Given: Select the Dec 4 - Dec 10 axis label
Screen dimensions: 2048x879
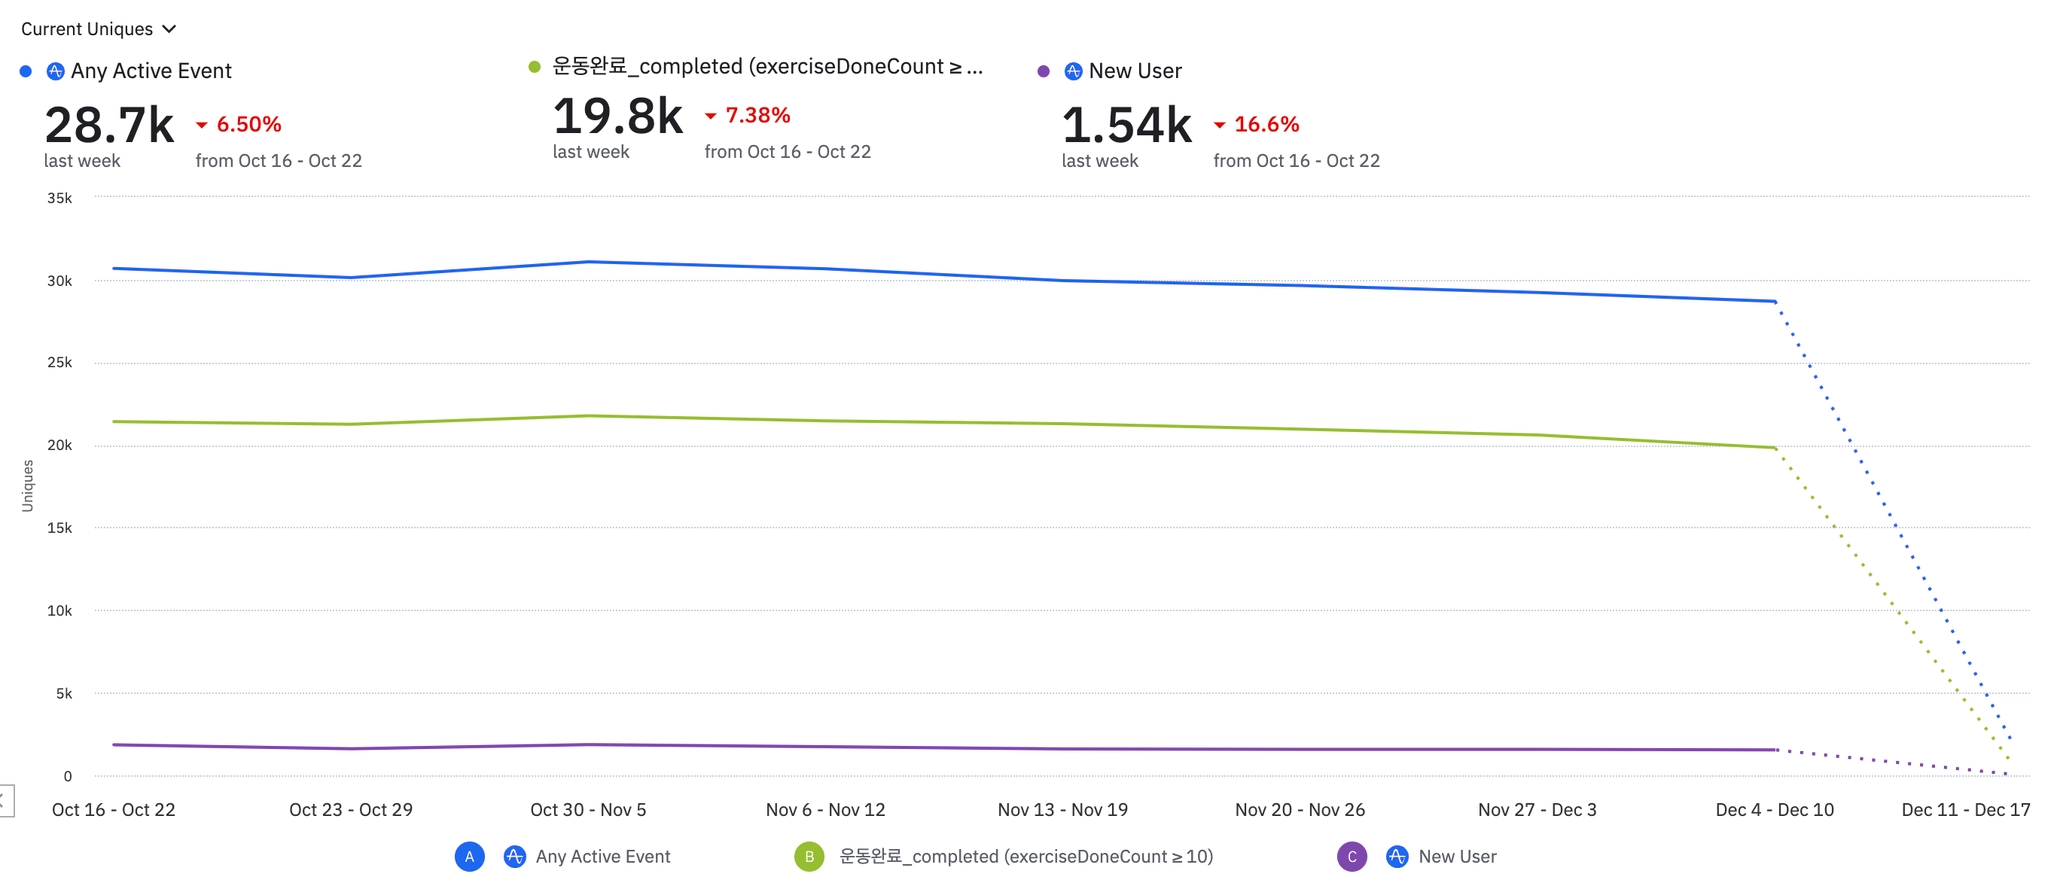Looking at the screenshot, I should [1774, 810].
